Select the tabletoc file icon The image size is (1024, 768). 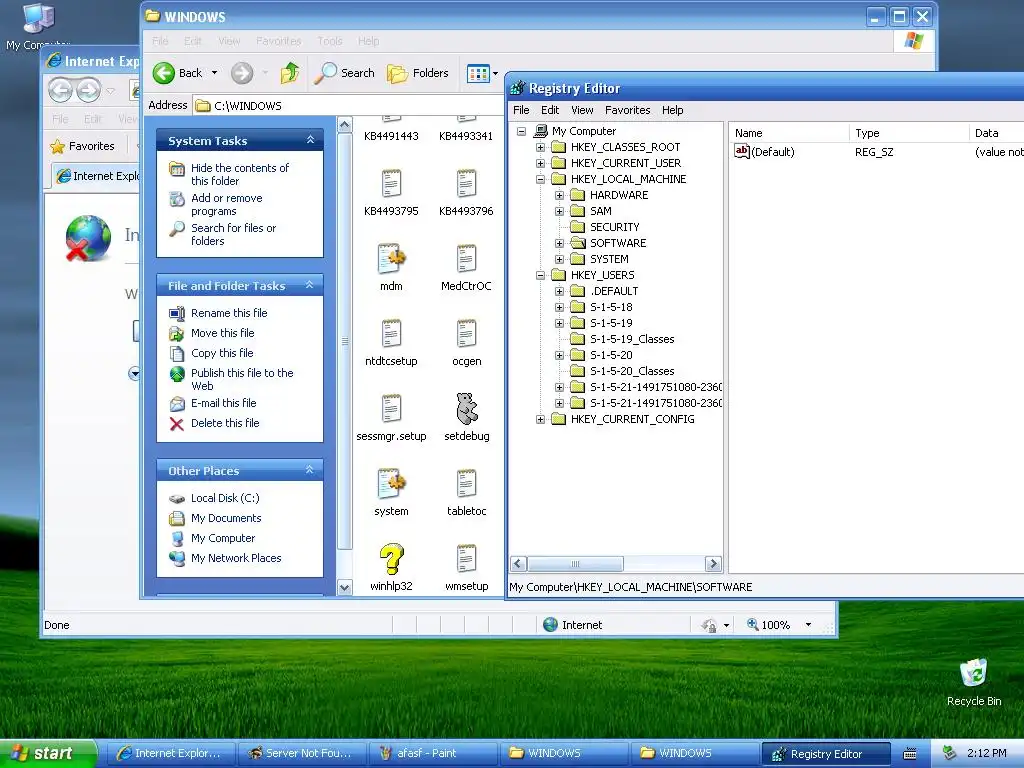466,484
